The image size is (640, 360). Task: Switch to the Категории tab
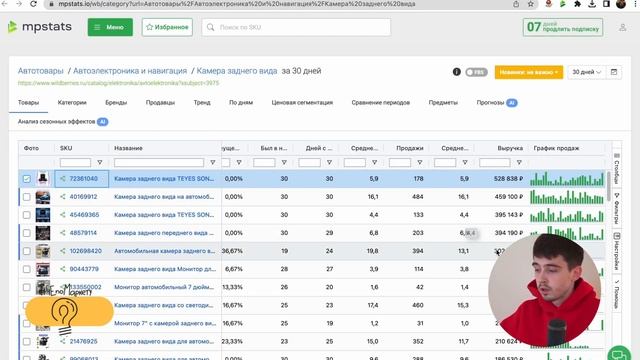[72, 102]
